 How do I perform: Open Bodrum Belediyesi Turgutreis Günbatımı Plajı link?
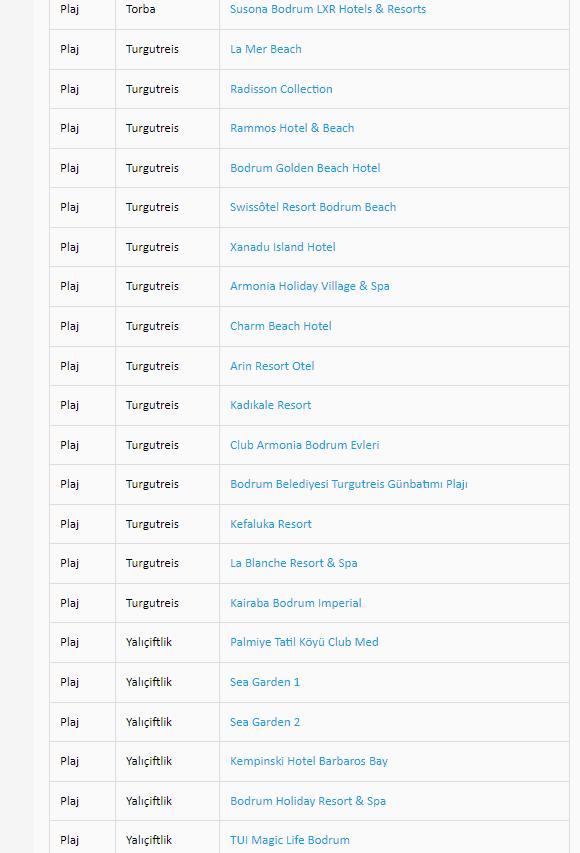tap(349, 484)
